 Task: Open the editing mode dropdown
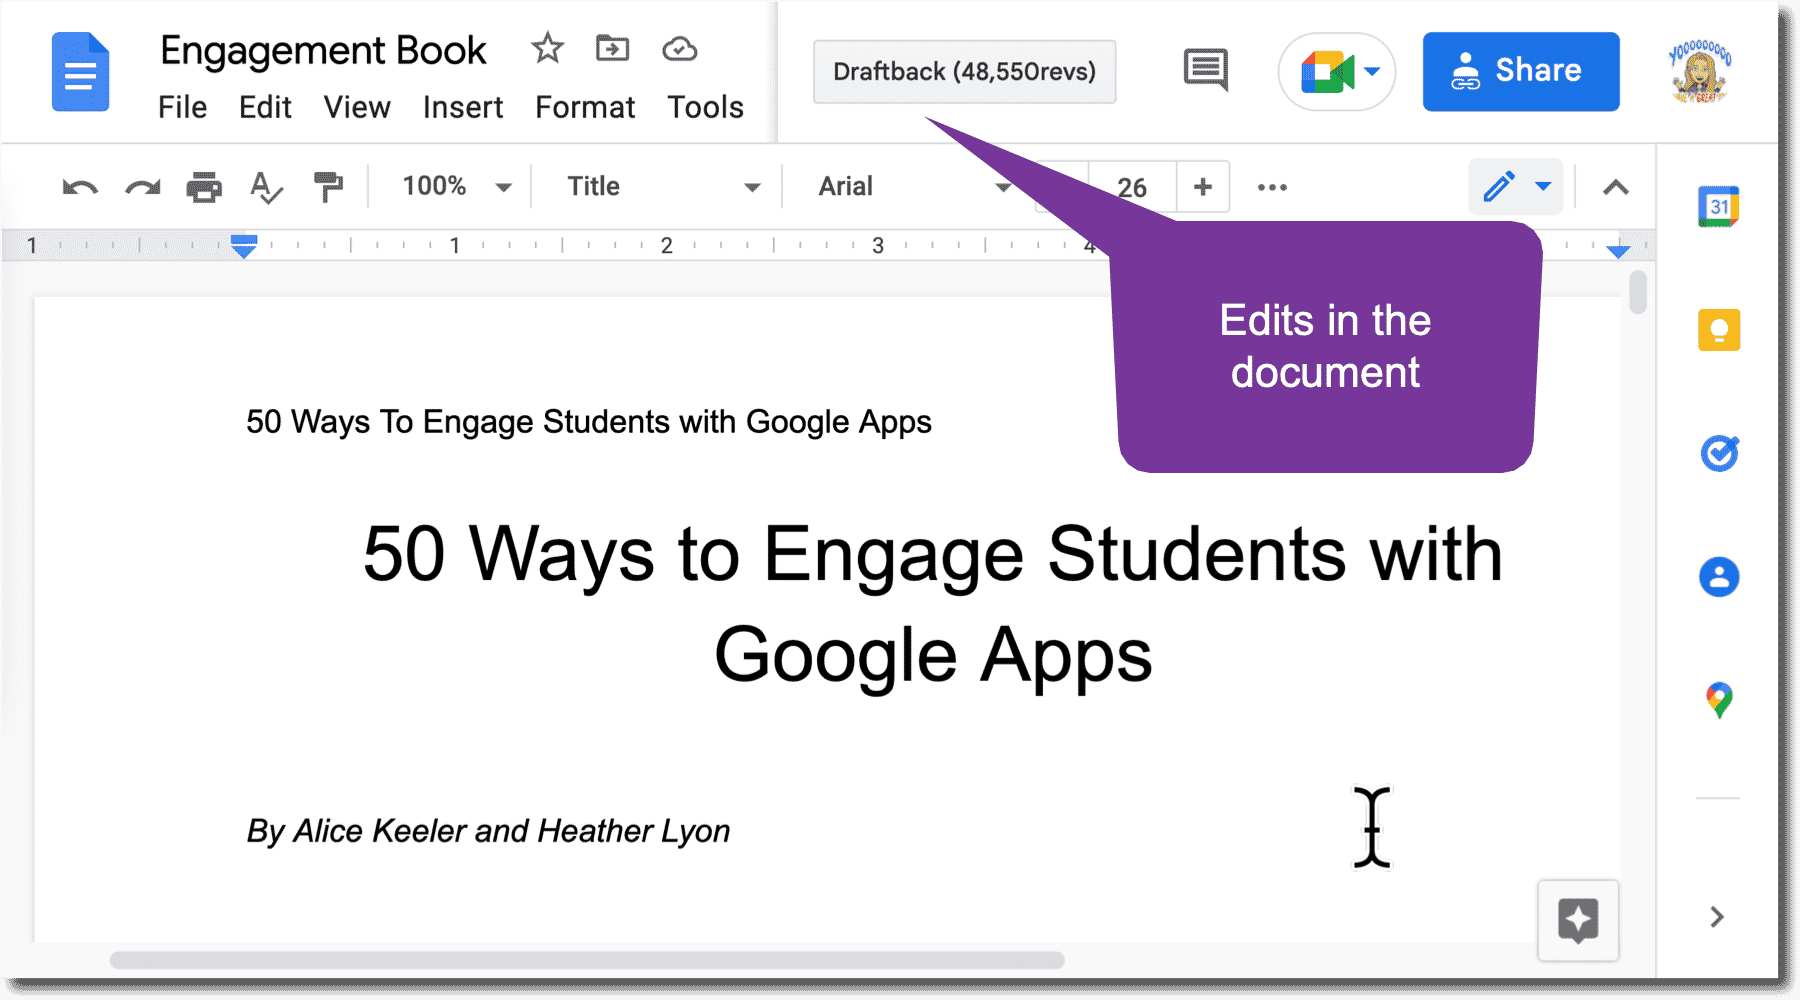tap(1516, 186)
